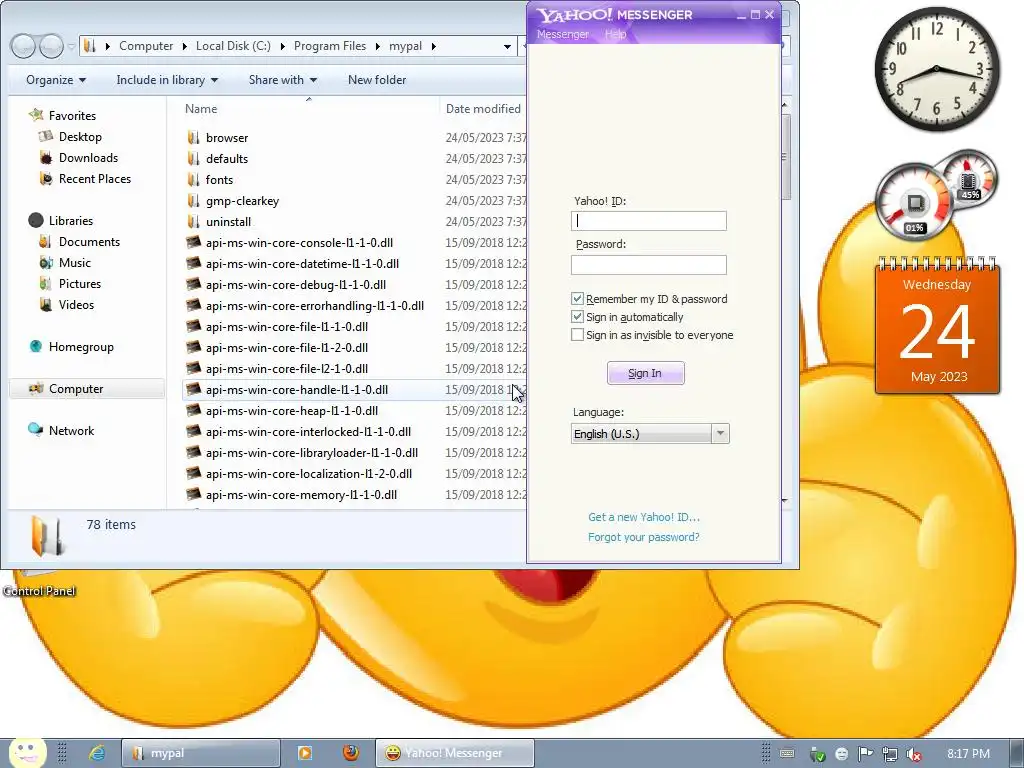
Task: Select Network in the navigation pane
Action: pyautogui.click(x=71, y=430)
